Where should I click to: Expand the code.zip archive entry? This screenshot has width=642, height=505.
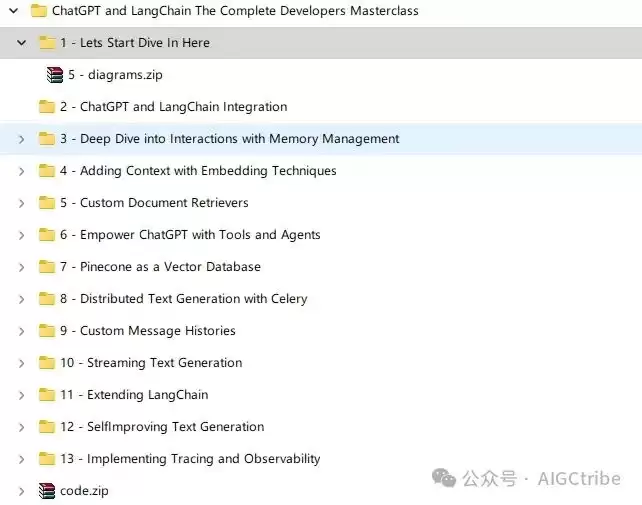click(x=22, y=491)
